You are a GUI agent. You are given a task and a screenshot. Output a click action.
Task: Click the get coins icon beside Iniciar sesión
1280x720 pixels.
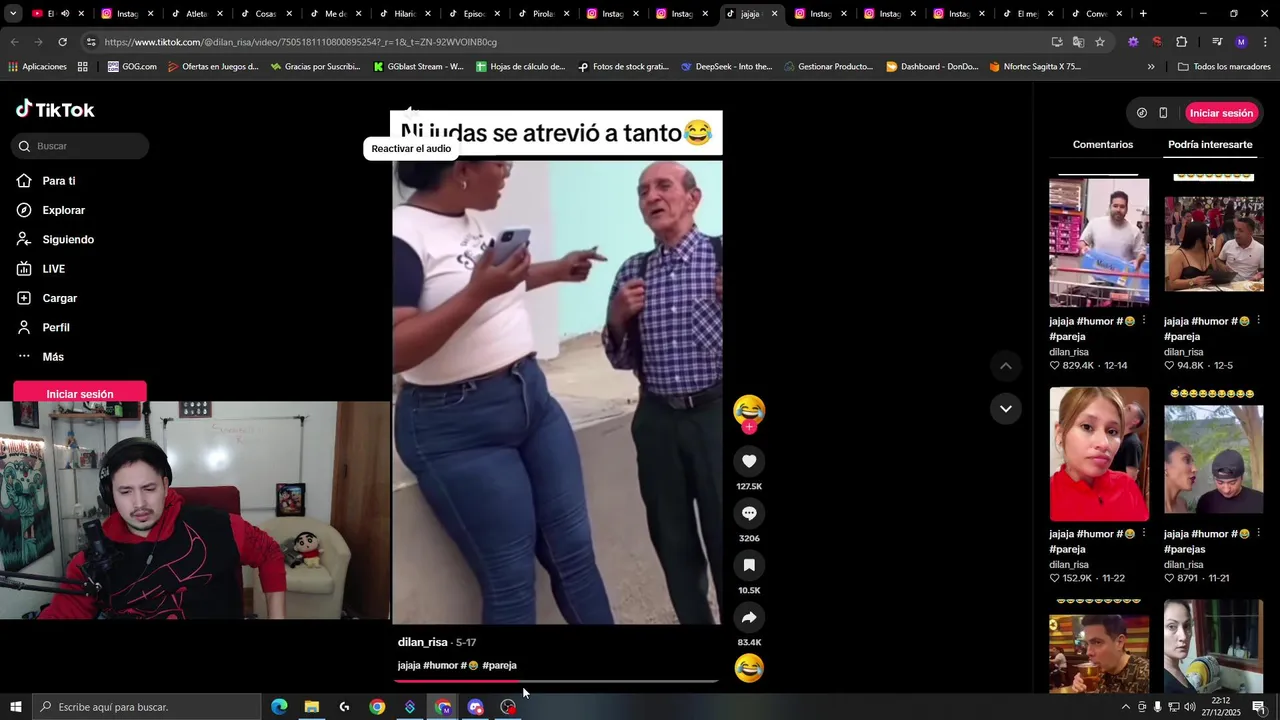[1142, 113]
